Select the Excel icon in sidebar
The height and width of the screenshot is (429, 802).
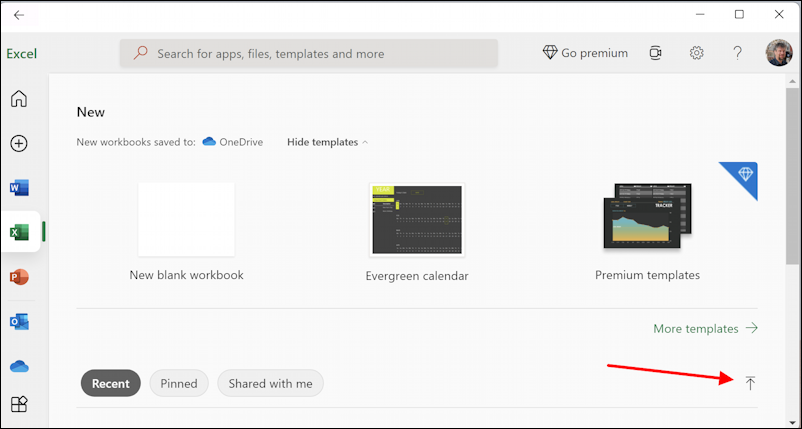(x=19, y=232)
